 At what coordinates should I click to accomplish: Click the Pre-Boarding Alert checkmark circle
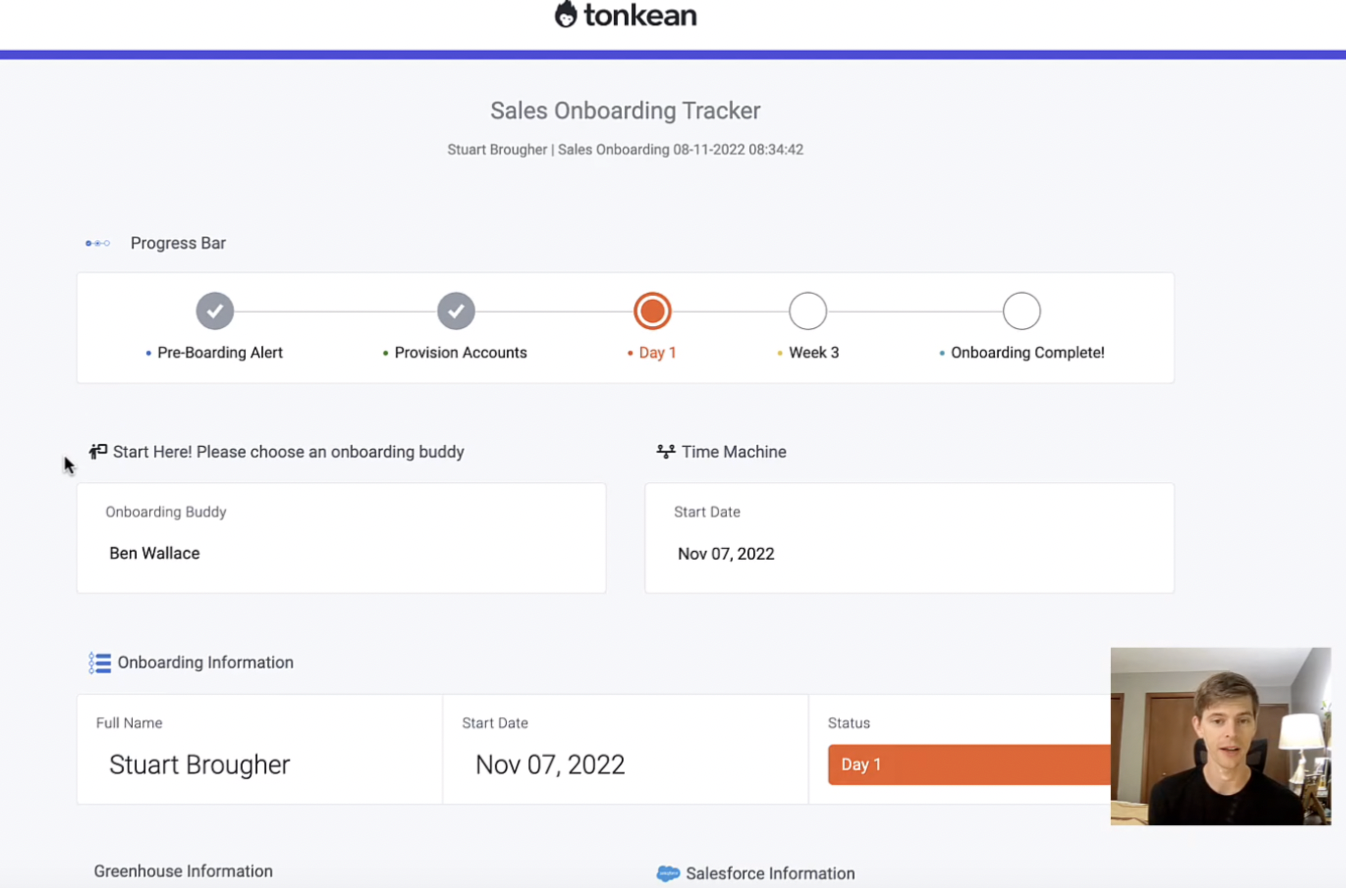tap(214, 310)
